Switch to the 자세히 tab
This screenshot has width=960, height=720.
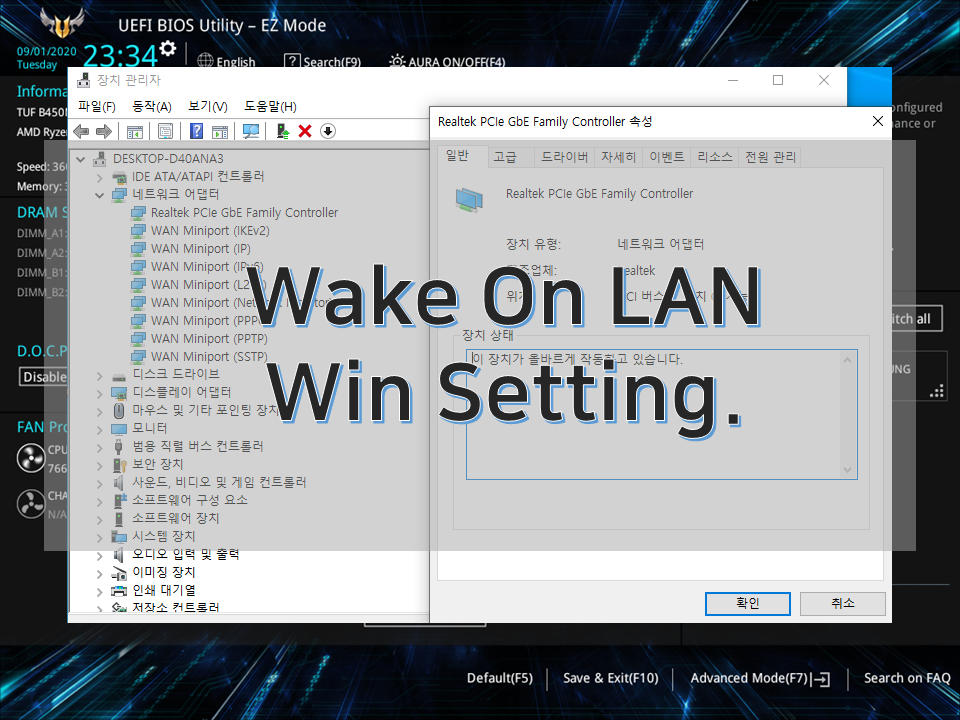(618, 157)
